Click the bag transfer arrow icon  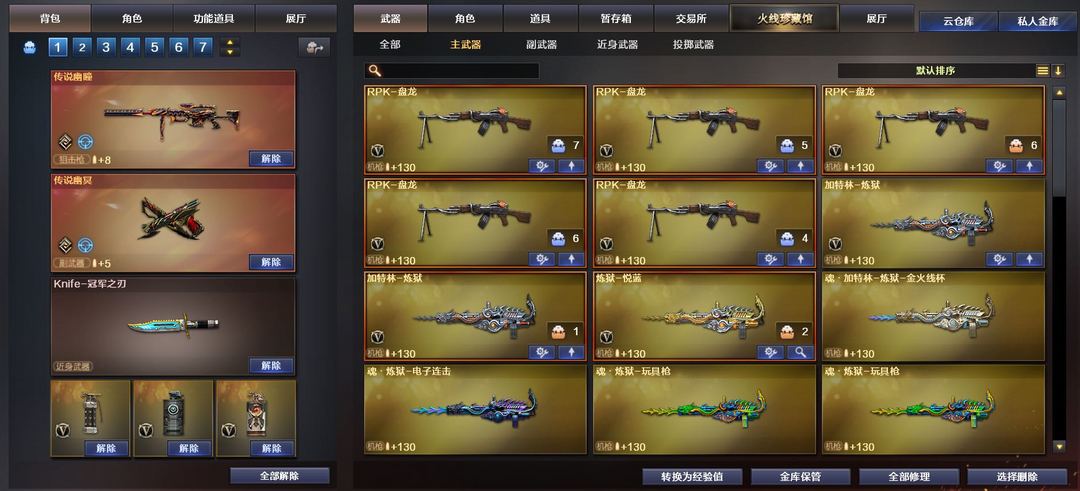coord(314,48)
